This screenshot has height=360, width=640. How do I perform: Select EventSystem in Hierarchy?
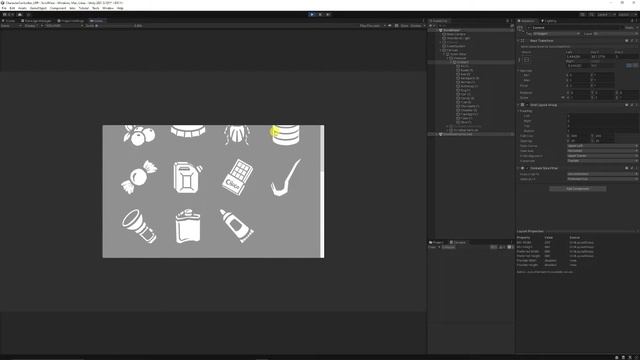[456, 46]
